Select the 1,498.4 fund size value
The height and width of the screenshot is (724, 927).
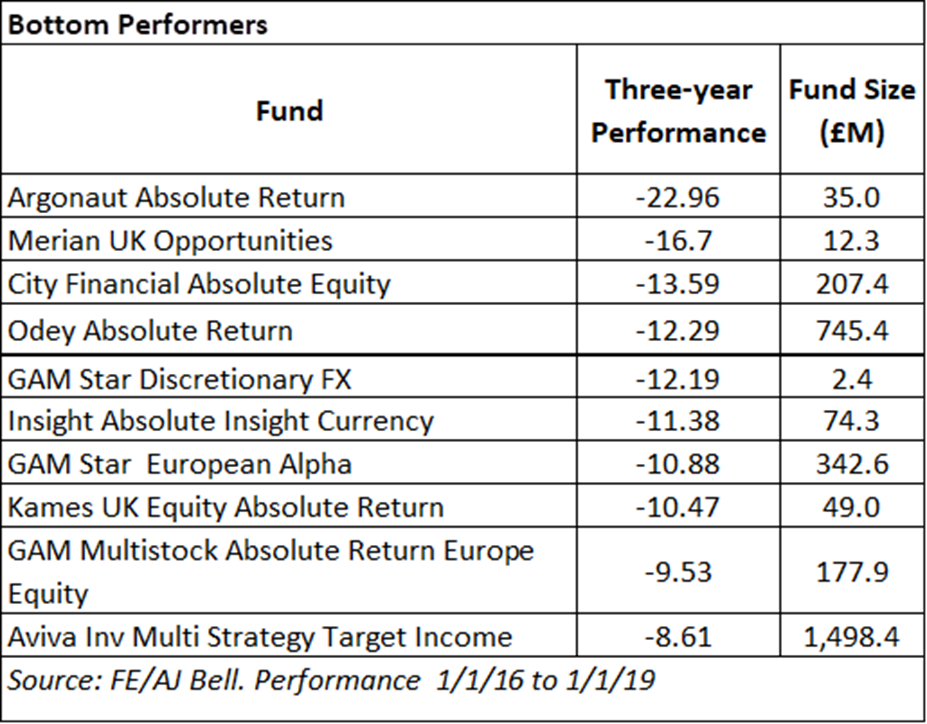click(851, 637)
